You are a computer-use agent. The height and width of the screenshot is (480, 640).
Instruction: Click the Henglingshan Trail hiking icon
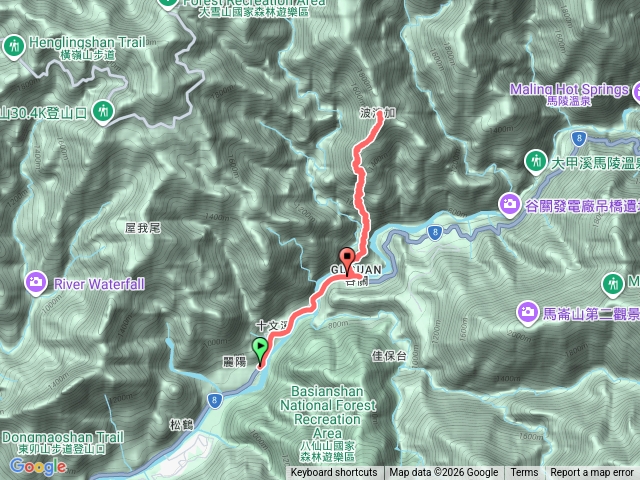tap(14, 47)
